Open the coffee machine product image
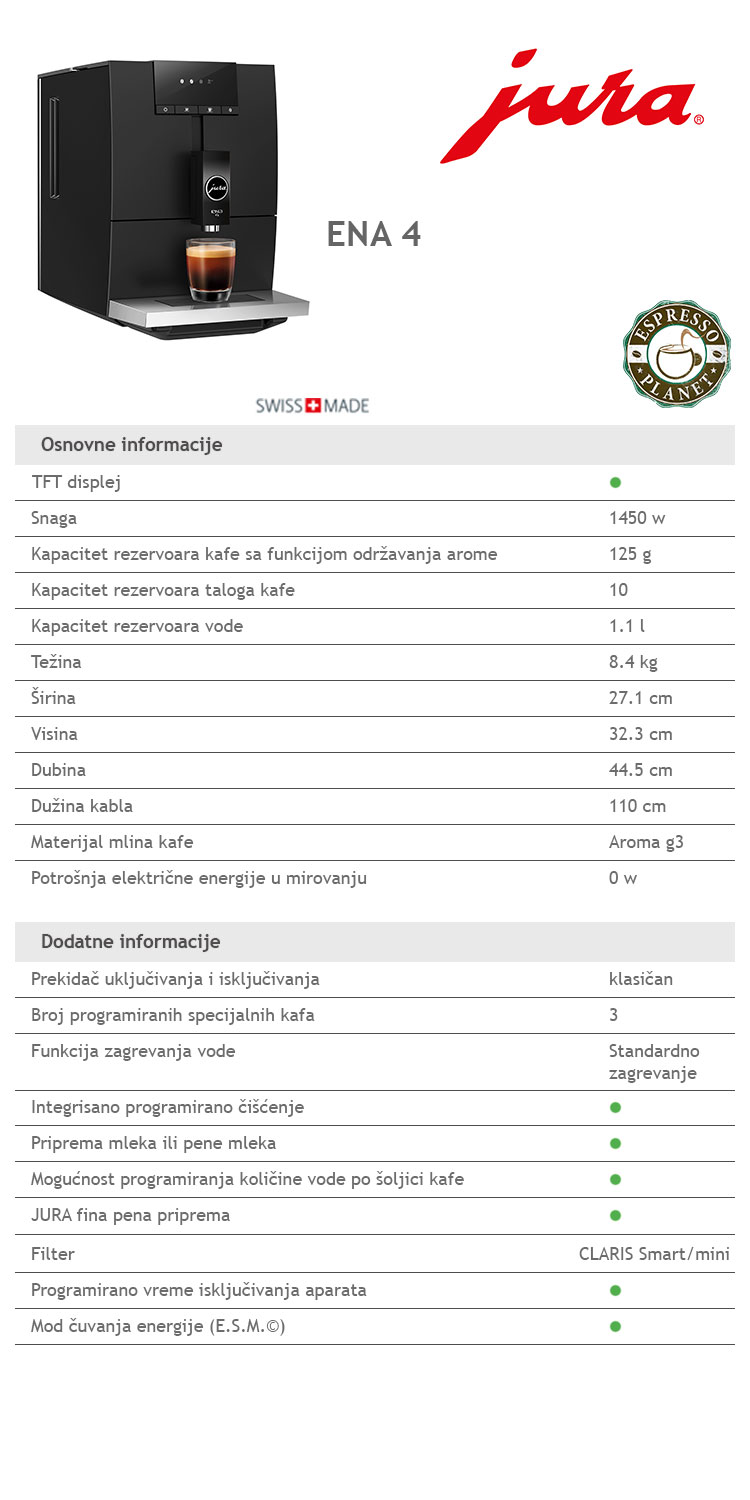750x1500 pixels. (172, 199)
